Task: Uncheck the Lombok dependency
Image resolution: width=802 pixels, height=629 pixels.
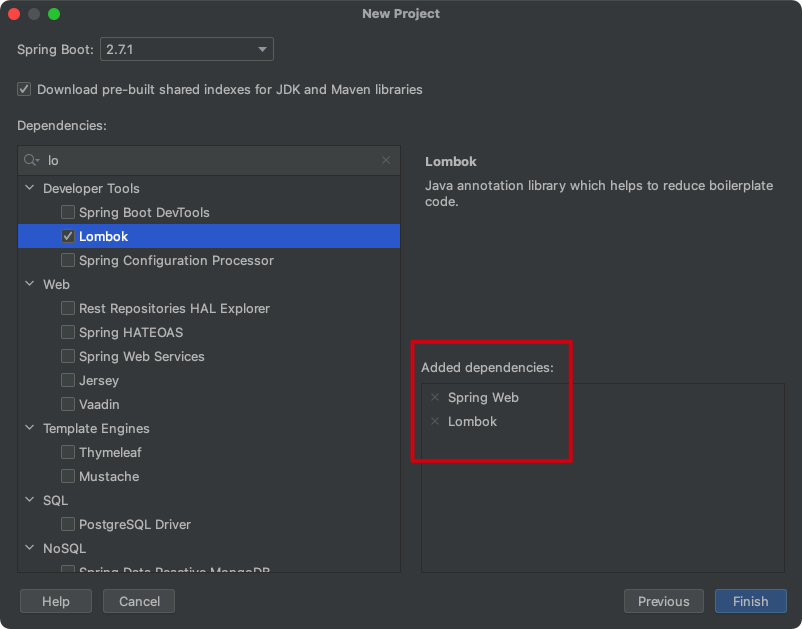Action: point(68,236)
